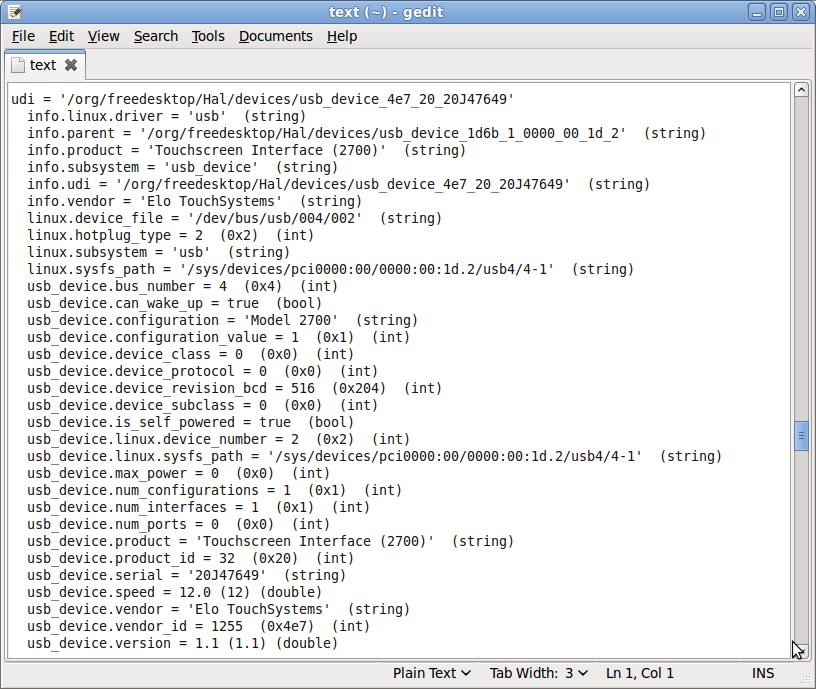Open the View menu
The image size is (816, 689).
104,36
